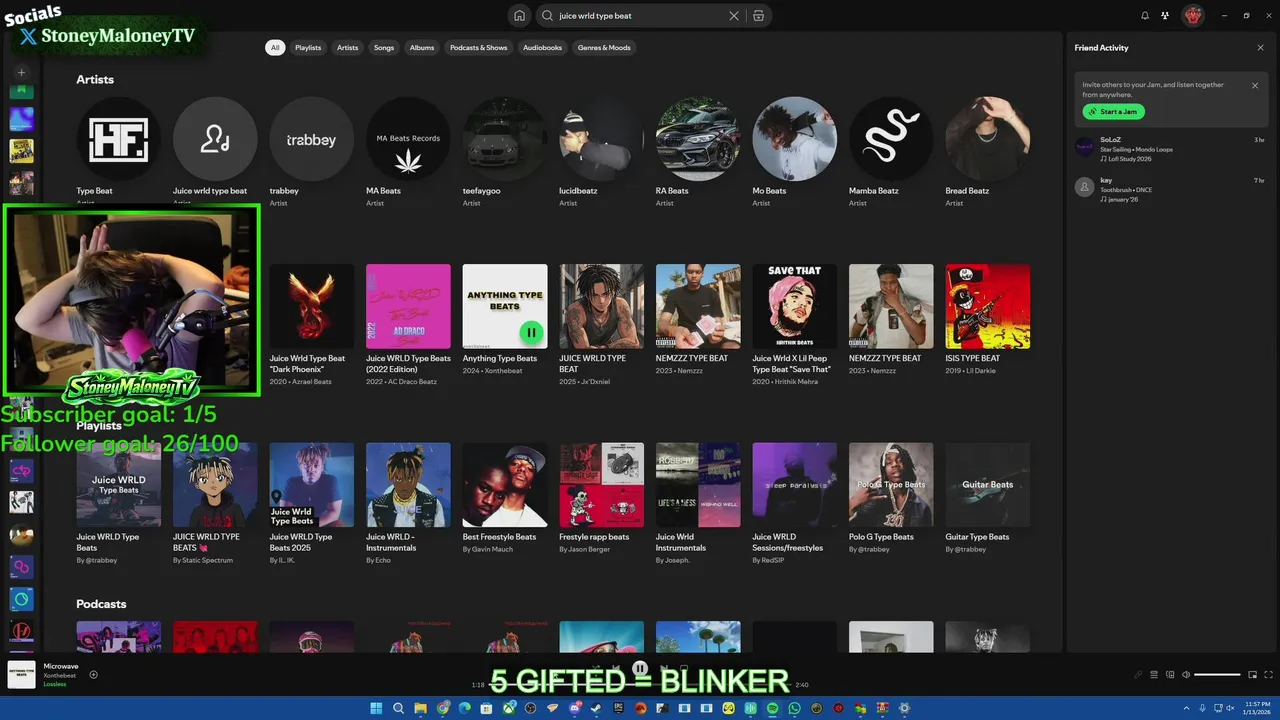Open Windows taskbar search

[x=398, y=708]
